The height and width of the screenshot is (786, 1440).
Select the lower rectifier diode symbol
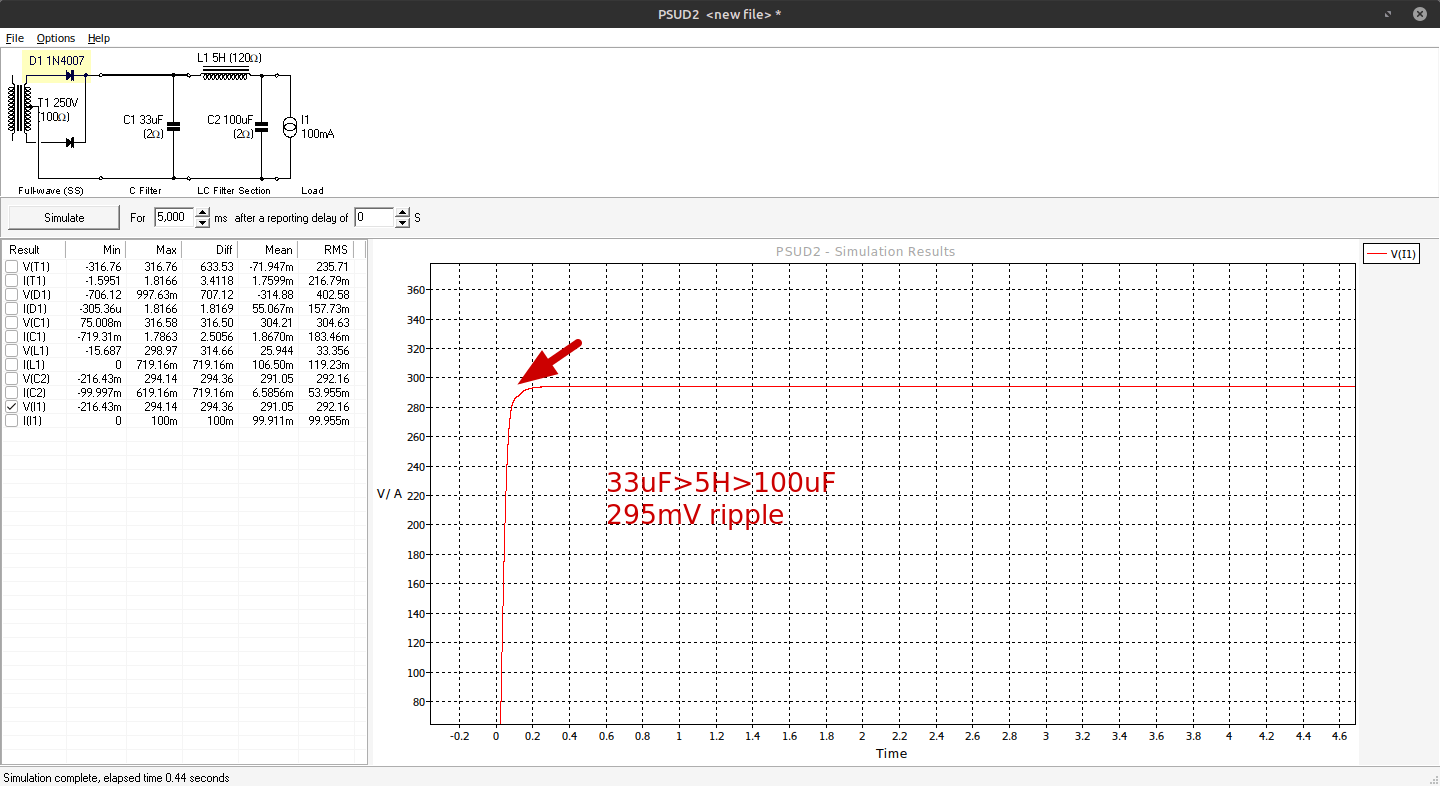pyautogui.click(x=70, y=143)
